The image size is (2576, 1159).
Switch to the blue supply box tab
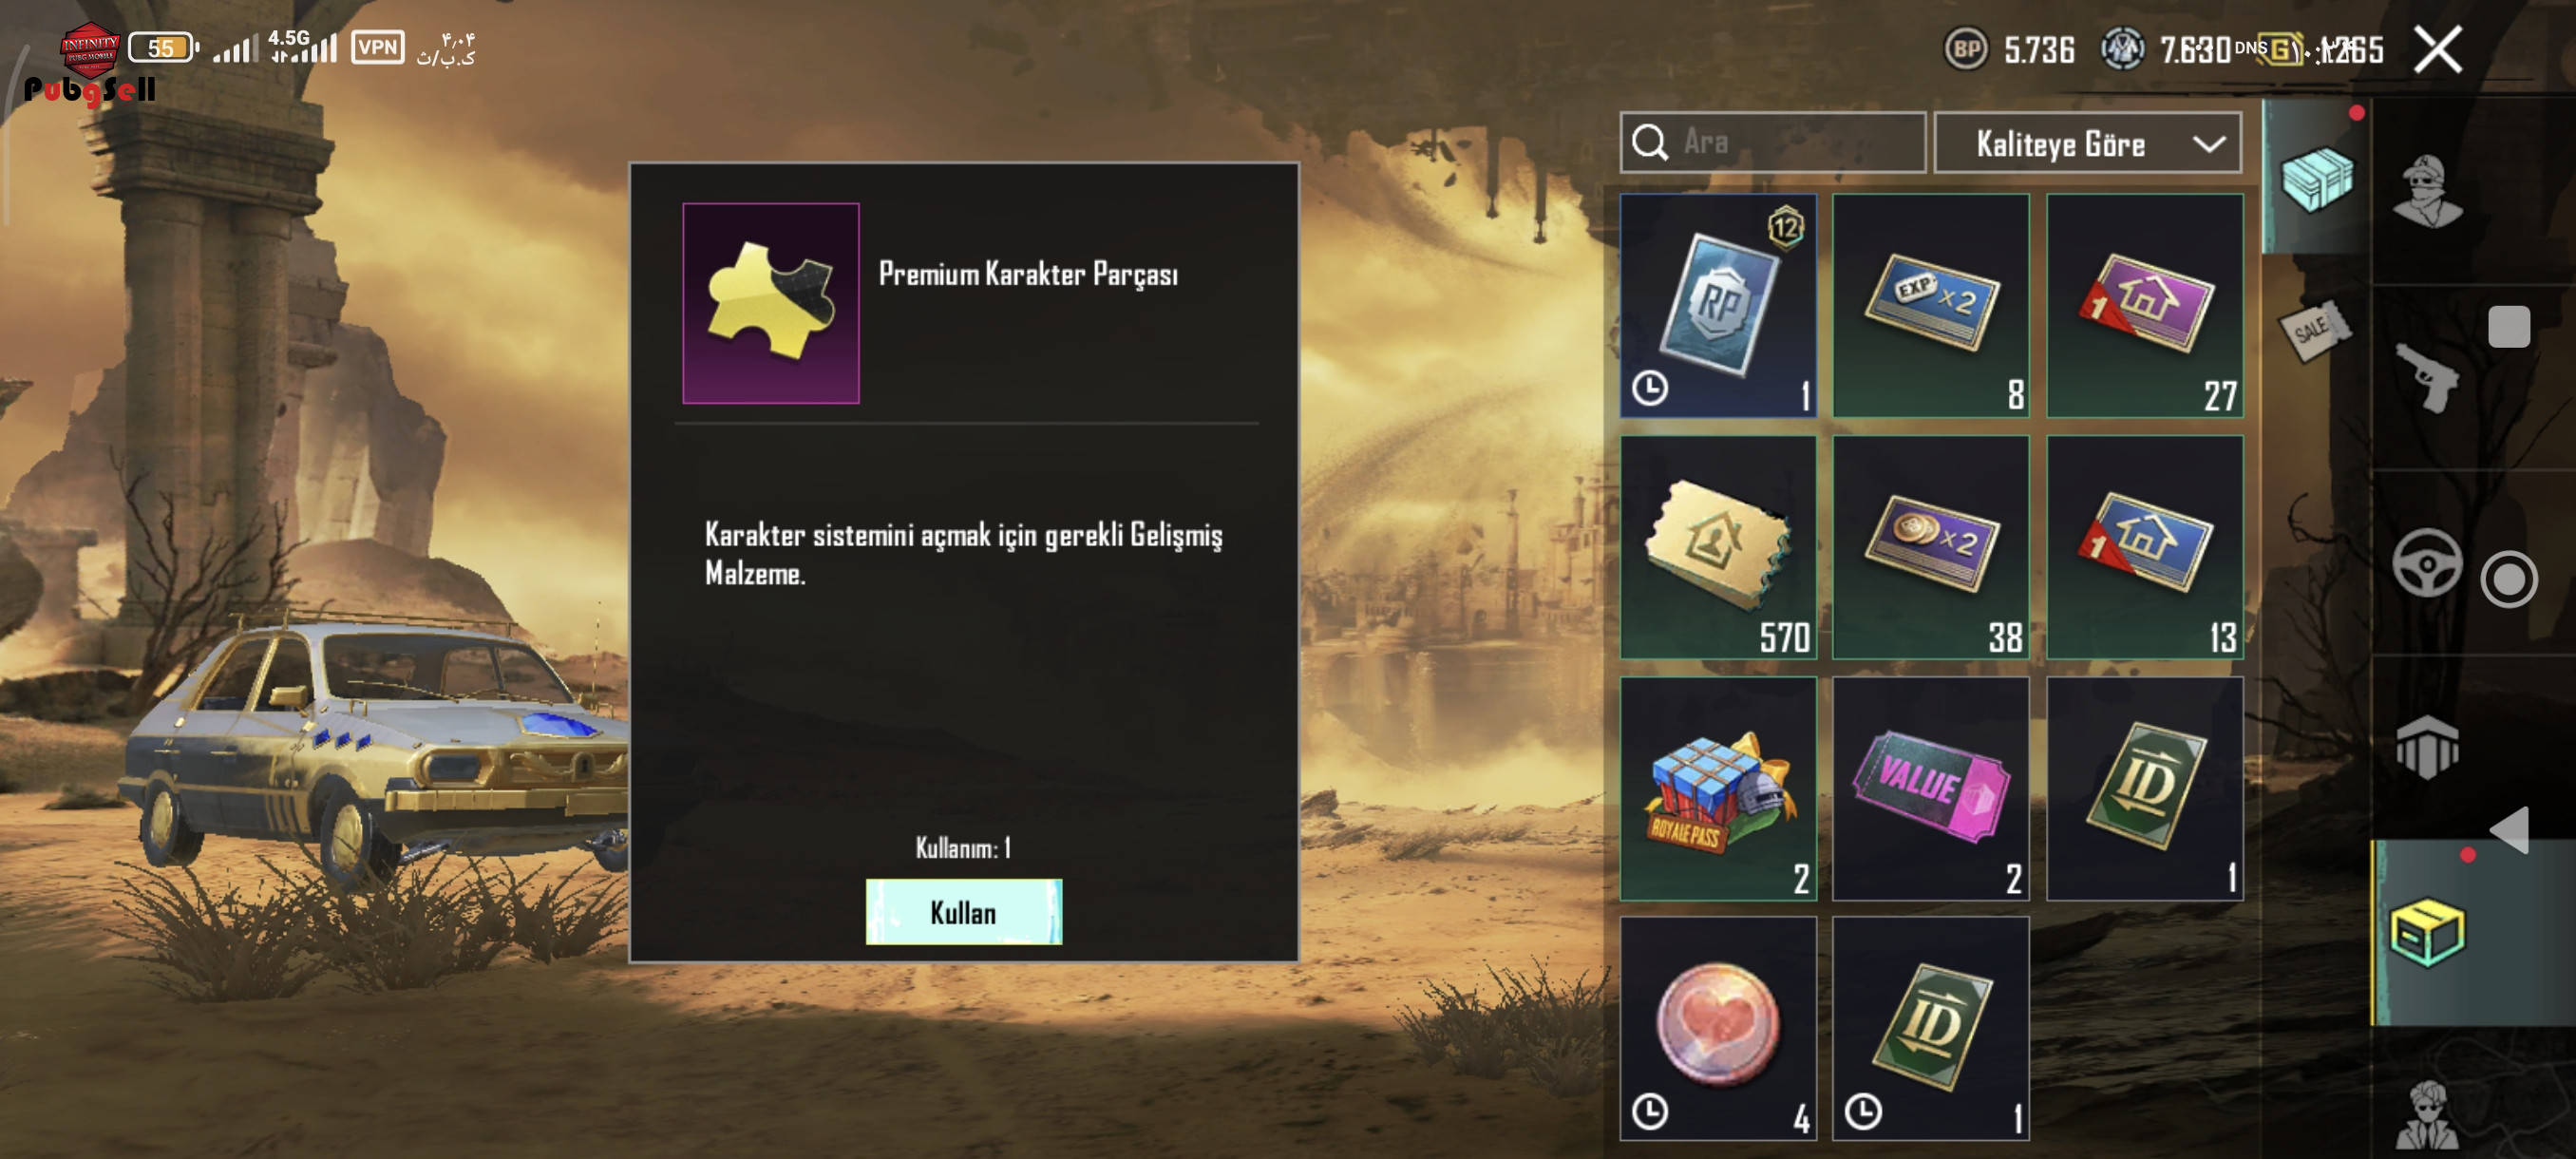2316,178
